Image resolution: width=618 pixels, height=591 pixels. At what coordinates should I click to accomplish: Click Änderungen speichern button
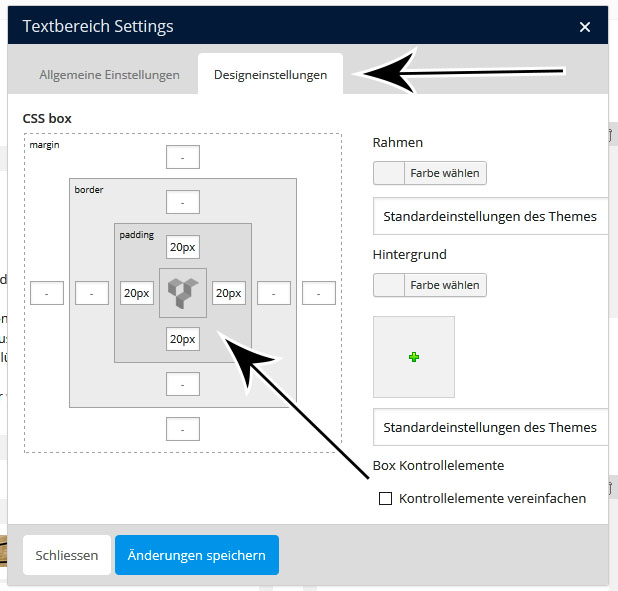pyautogui.click(x=197, y=555)
